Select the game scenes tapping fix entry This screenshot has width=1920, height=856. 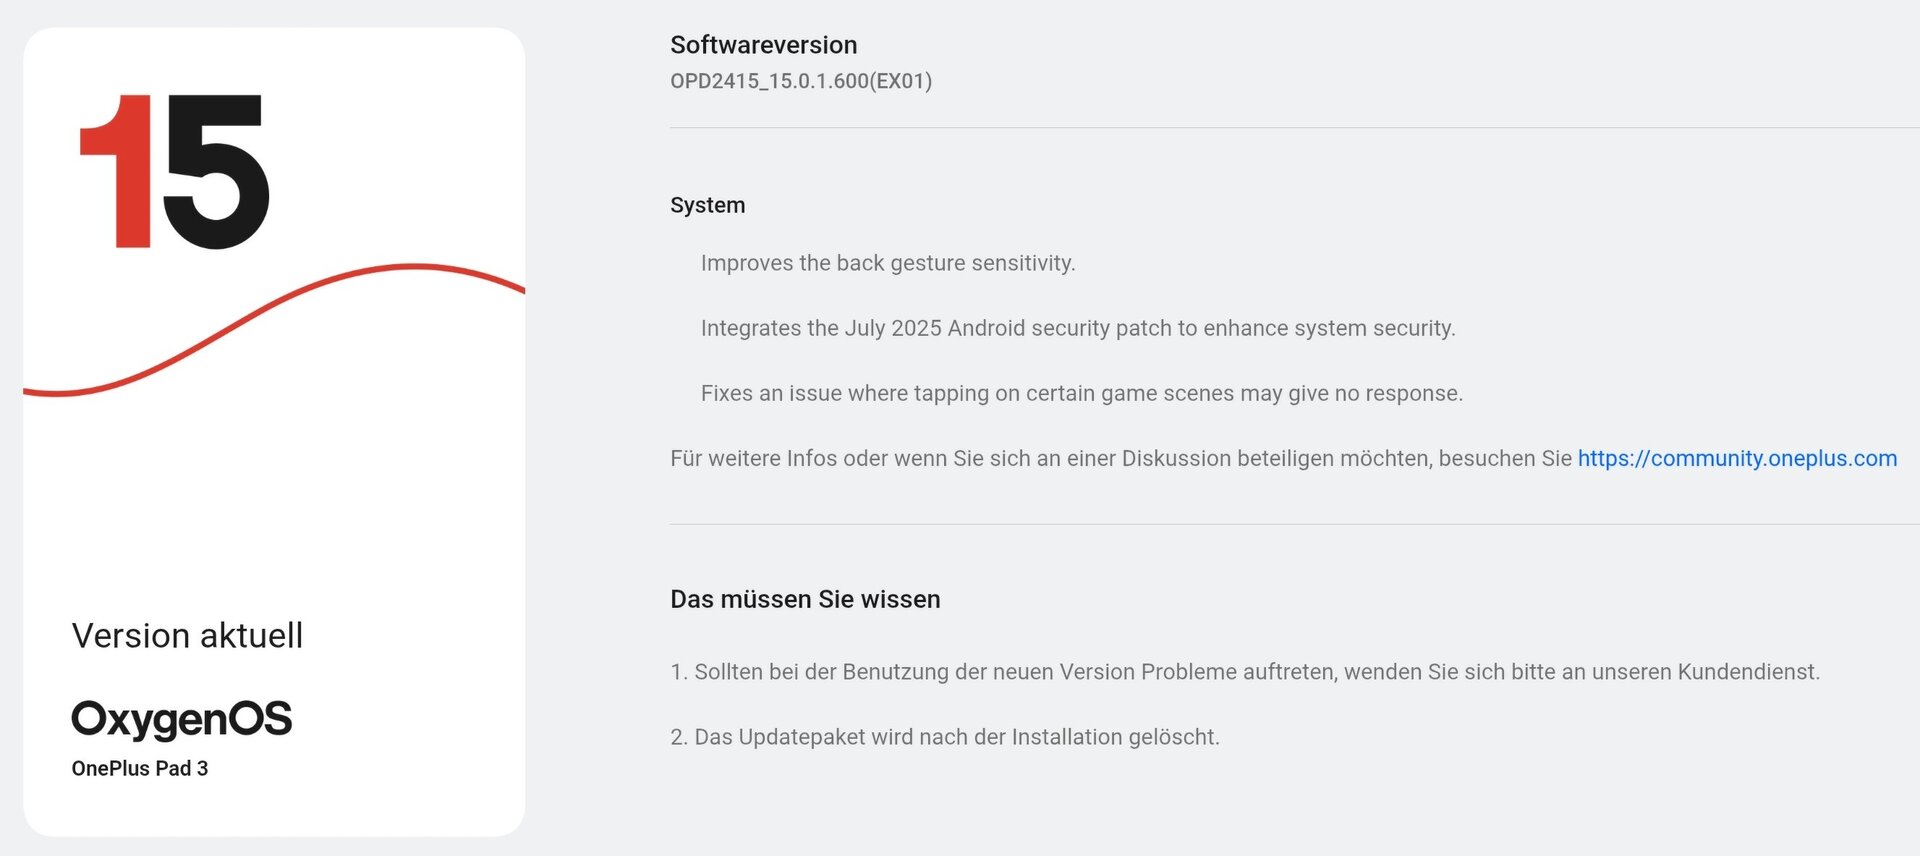[x=1082, y=393]
